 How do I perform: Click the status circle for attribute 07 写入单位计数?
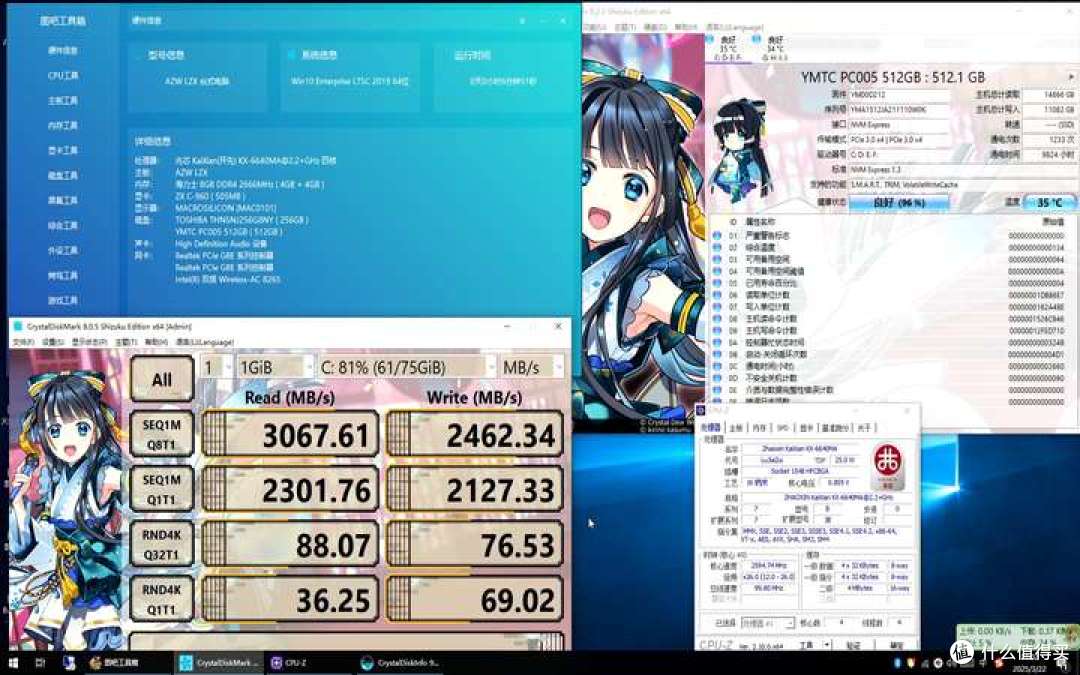pyautogui.click(x=717, y=307)
